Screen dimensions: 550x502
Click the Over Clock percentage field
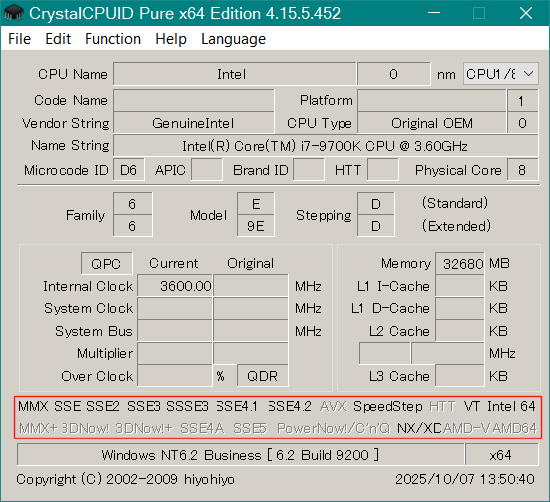coord(175,376)
